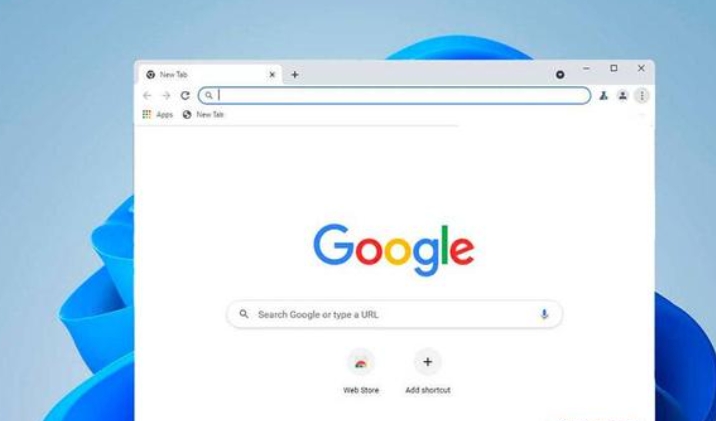Reload the page with the refresh icon
Viewport: 716px width, 421px height.
(x=185, y=95)
